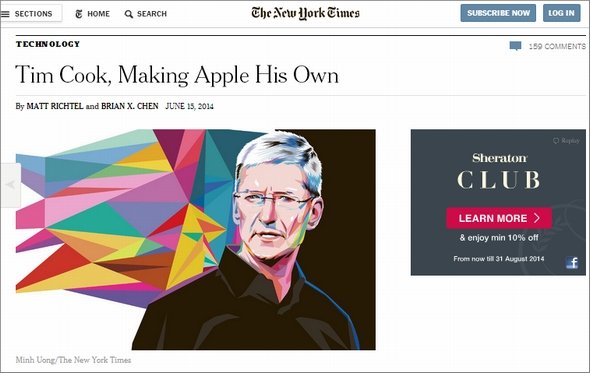
Task: Open the Sections hamburger menu icon
Action: tap(5, 14)
